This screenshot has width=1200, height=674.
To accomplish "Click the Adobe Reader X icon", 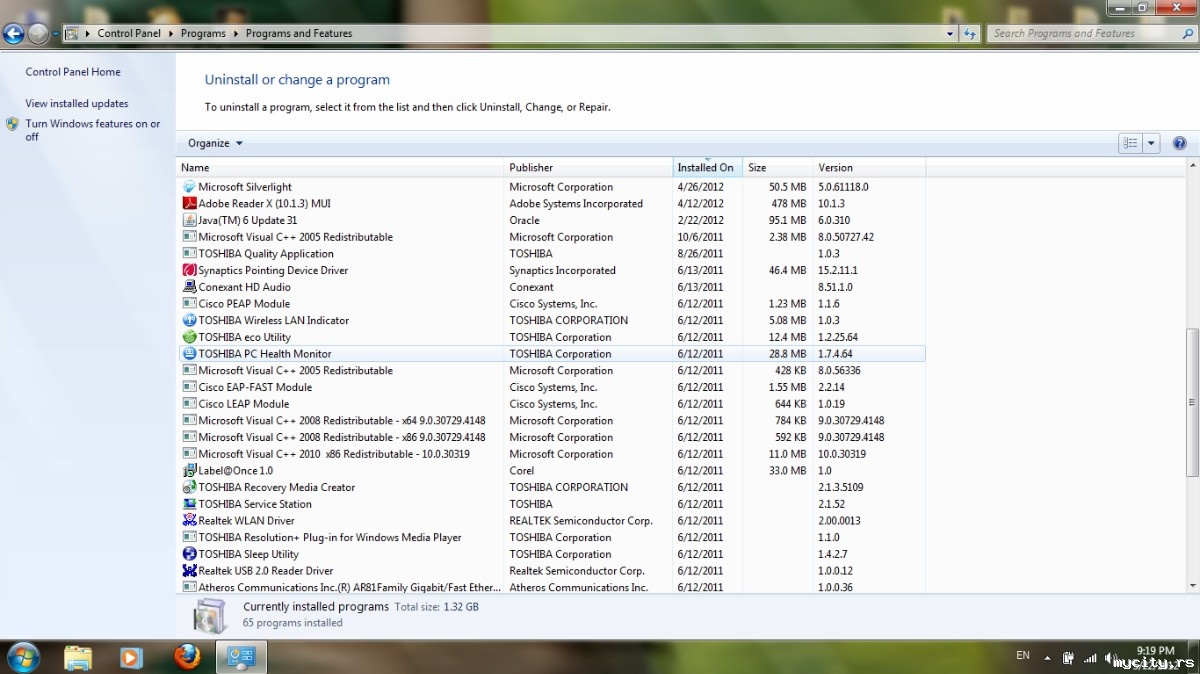I will [190, 203].
